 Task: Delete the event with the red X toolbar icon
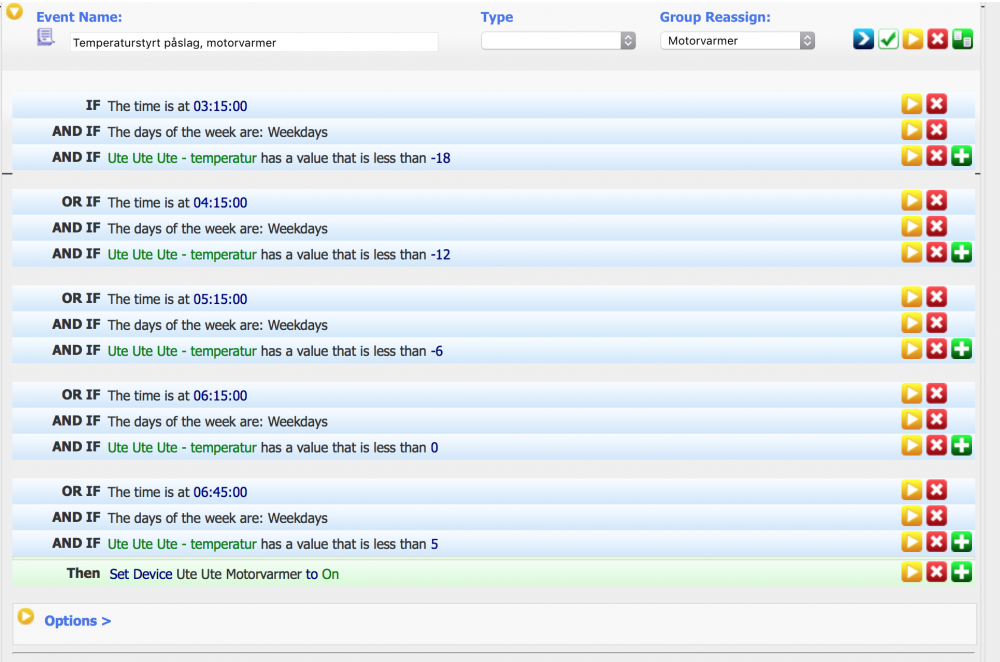[x=937, y=39]
